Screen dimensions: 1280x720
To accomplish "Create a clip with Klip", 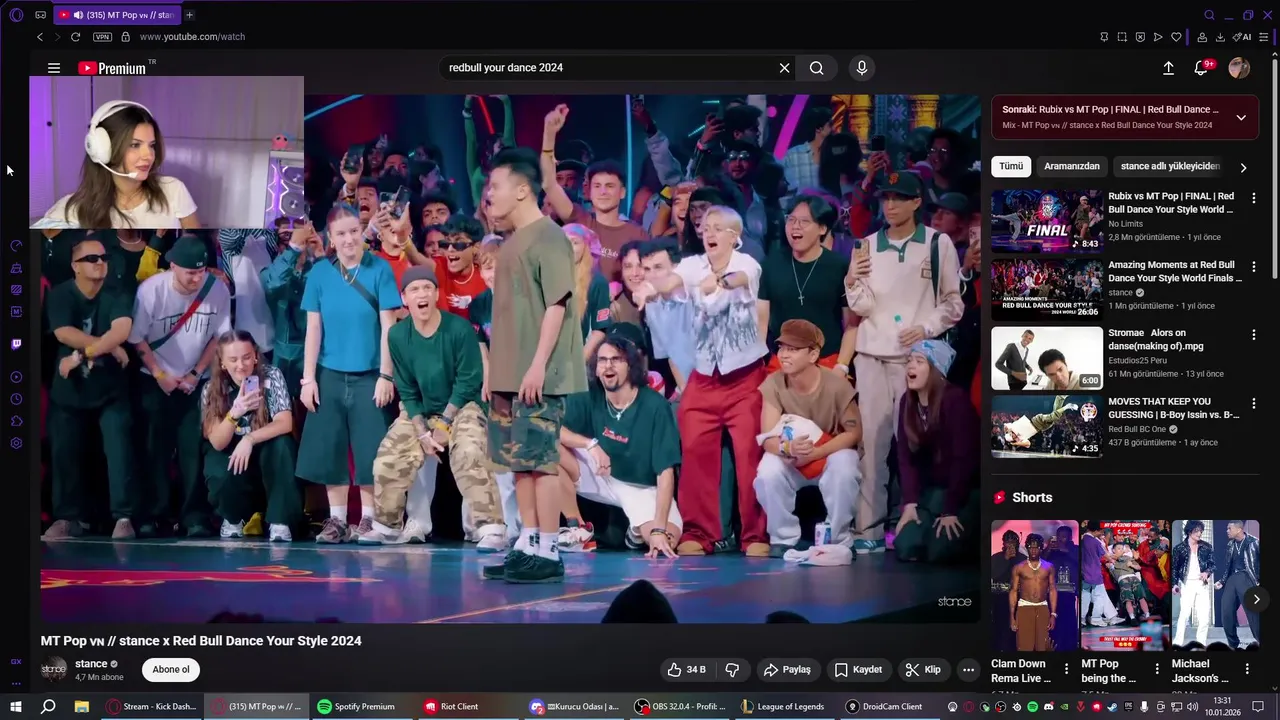I will click(x=923, y=670).
